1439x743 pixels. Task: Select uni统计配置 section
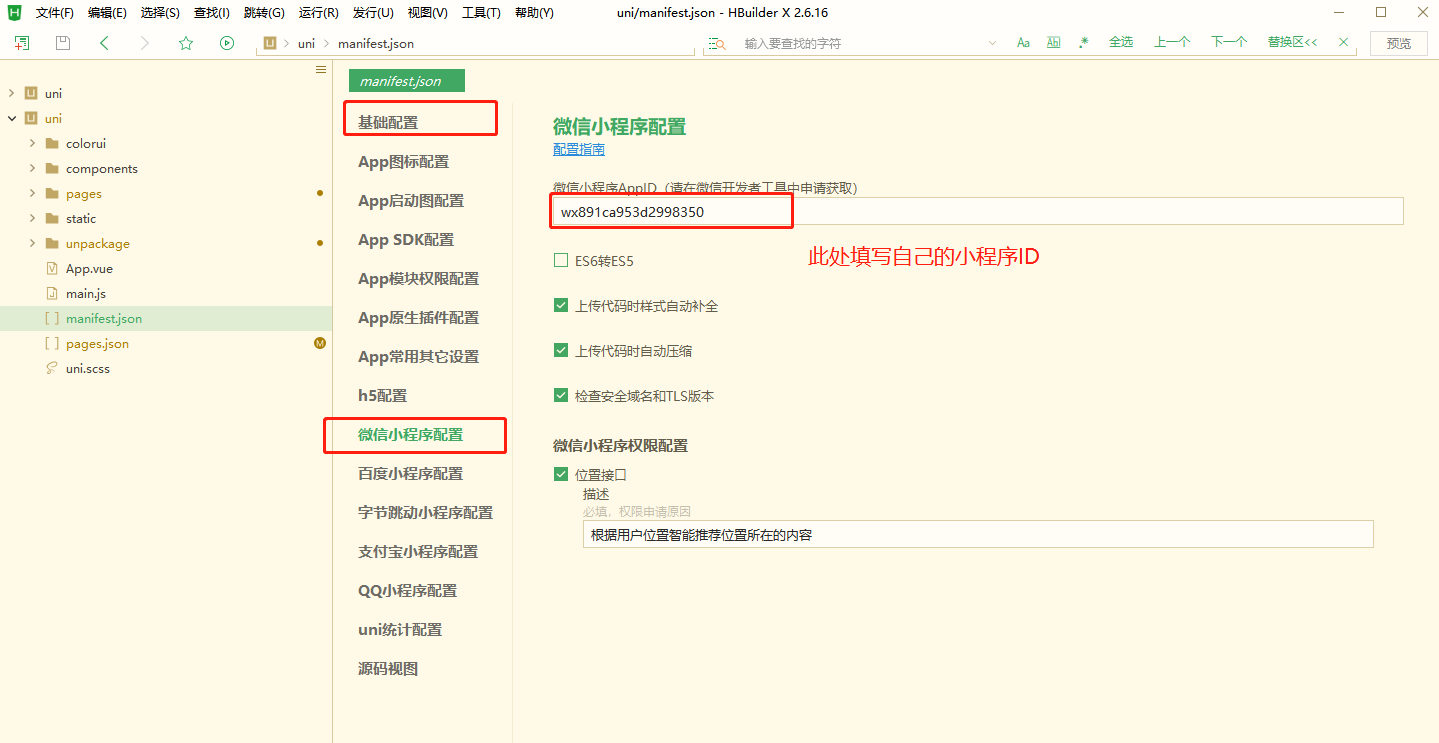click(x=400, y=629)
